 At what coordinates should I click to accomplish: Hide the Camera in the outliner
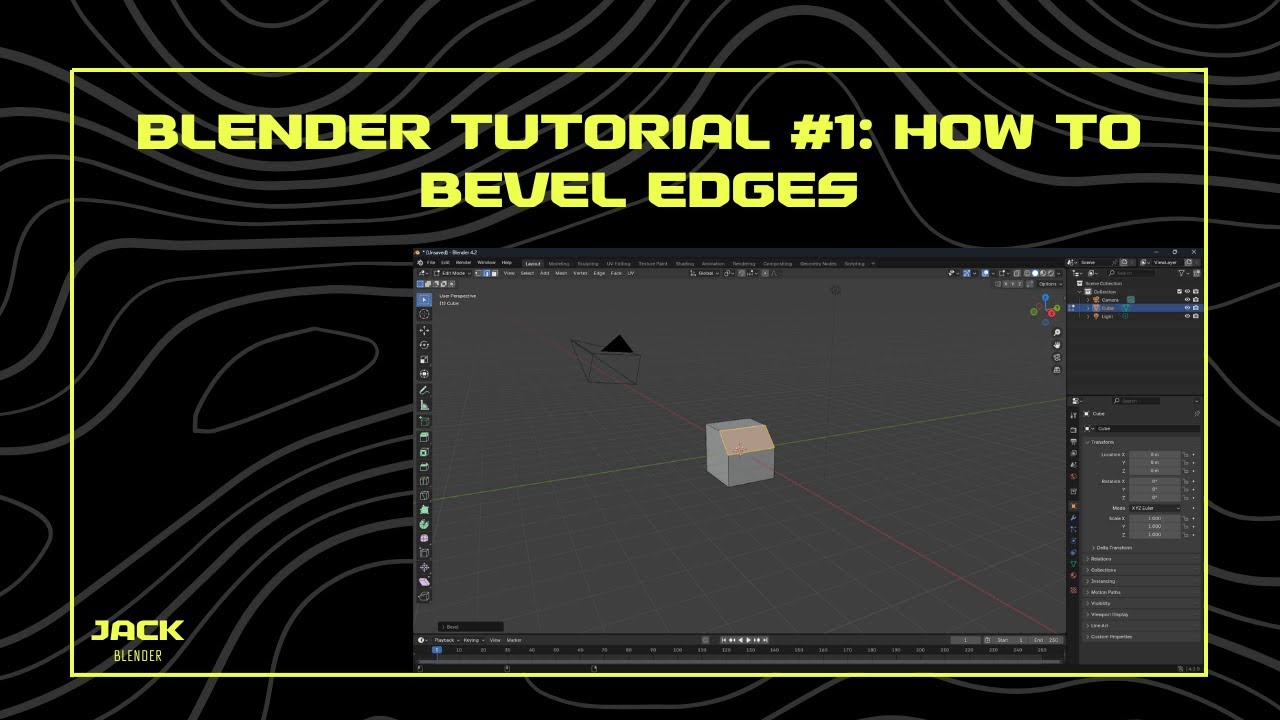1187,300
